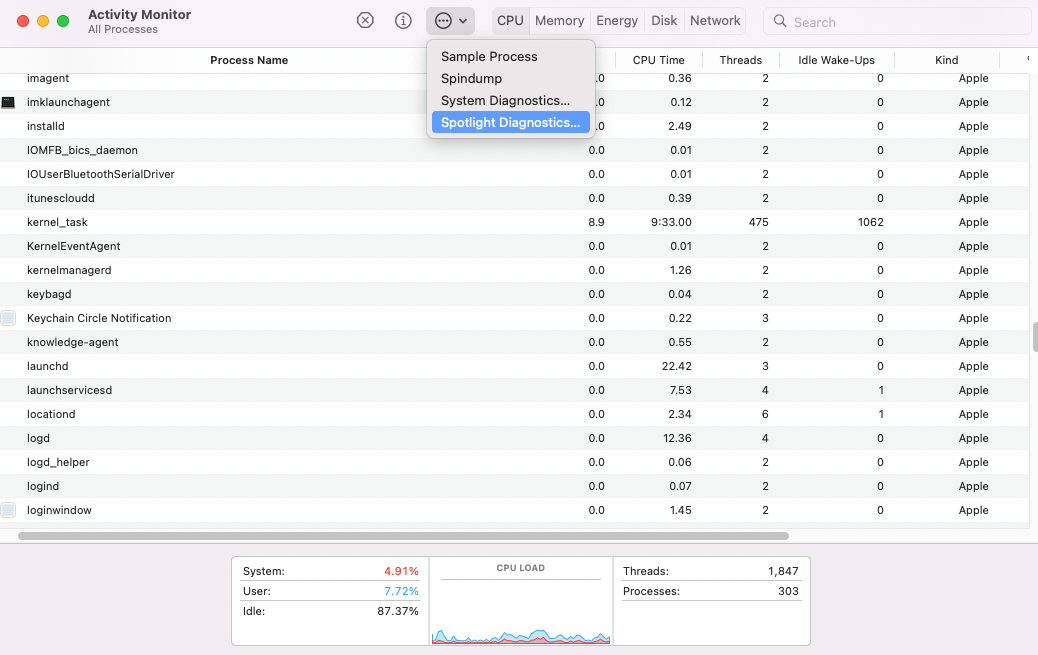
Task: Click the vertical scrollbar thumb at right edge
Action: coord(1035,337)
